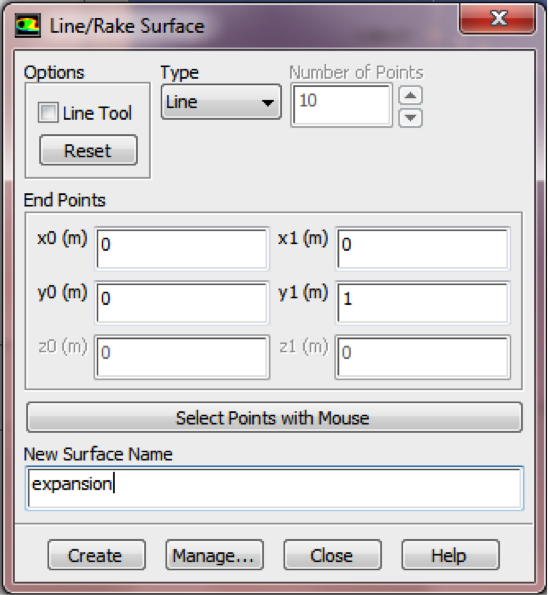Screen dimensions: 548x595
Task: Click the dropdown arrow next to Line
Action: coord(268,103)
